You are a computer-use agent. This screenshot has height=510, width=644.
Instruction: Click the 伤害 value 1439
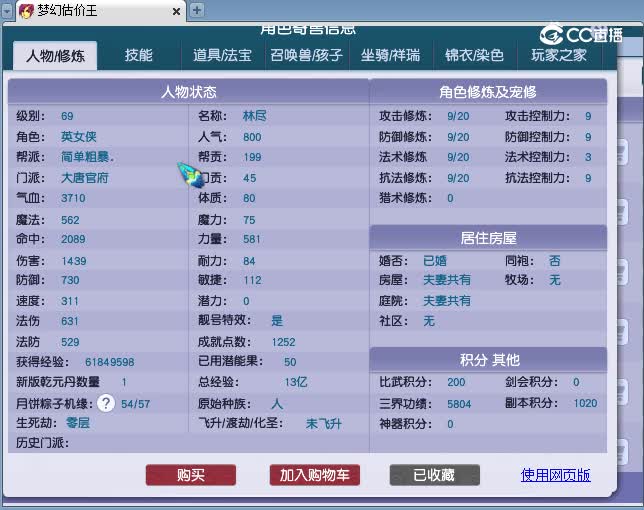[74, 261]
